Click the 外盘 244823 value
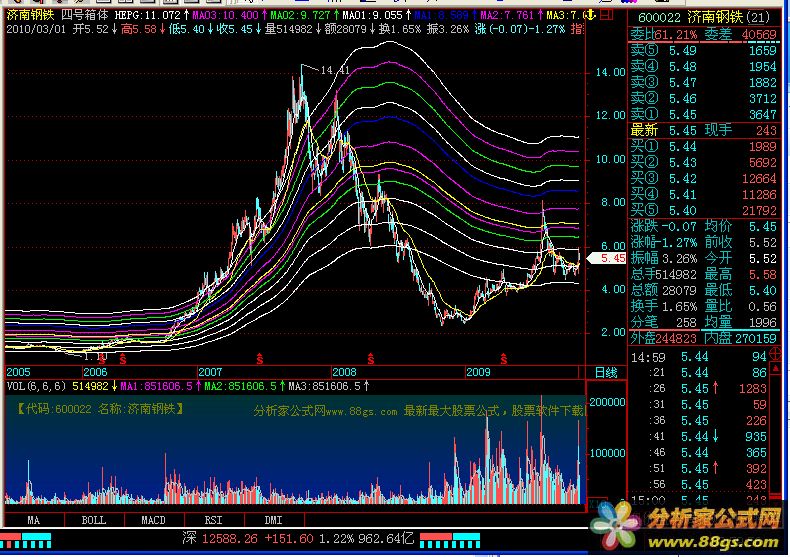 point(677,338)
